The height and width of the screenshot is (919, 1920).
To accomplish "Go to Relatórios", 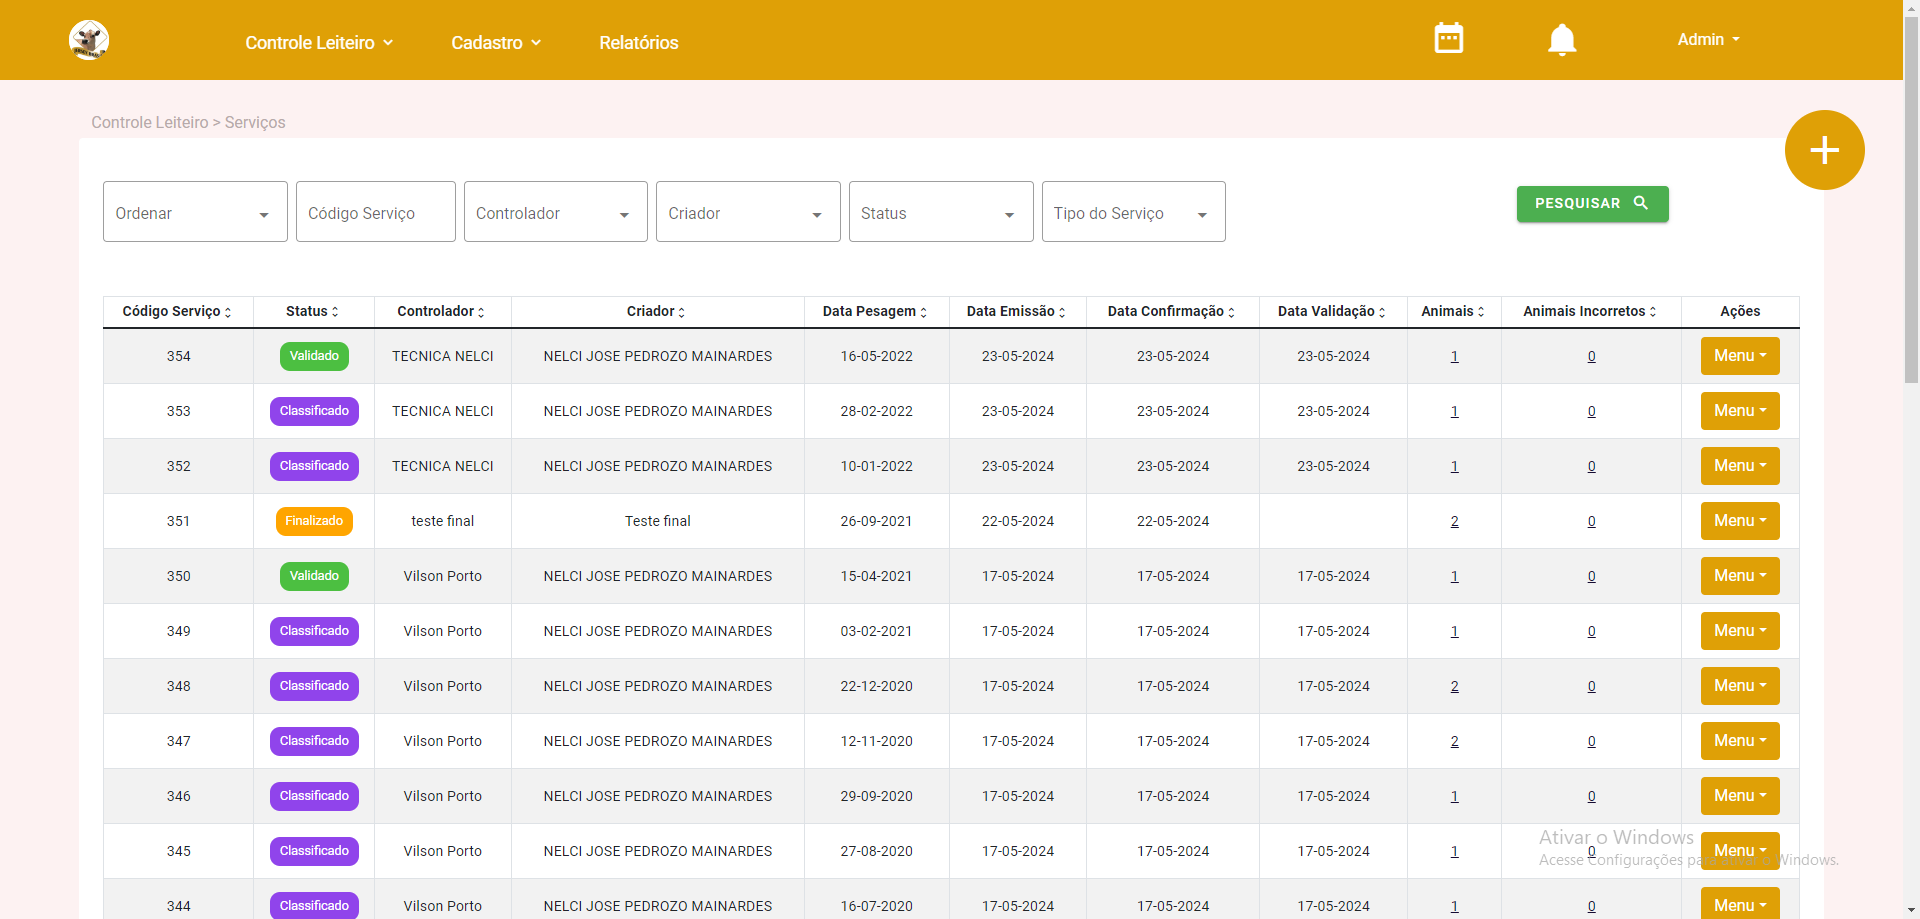I will (x=638, y=43).
